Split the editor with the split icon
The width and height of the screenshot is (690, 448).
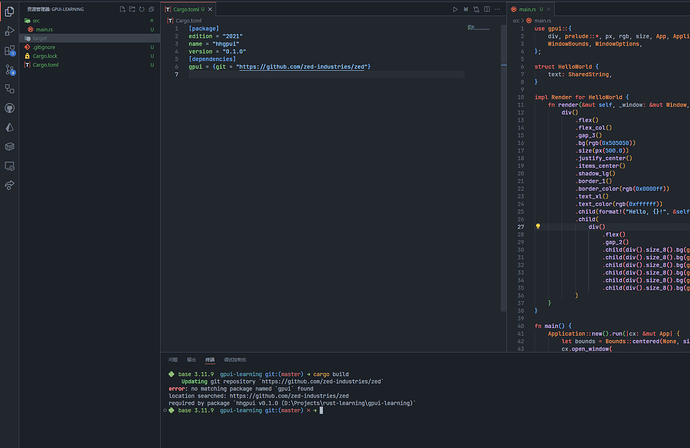pos(487,9)
